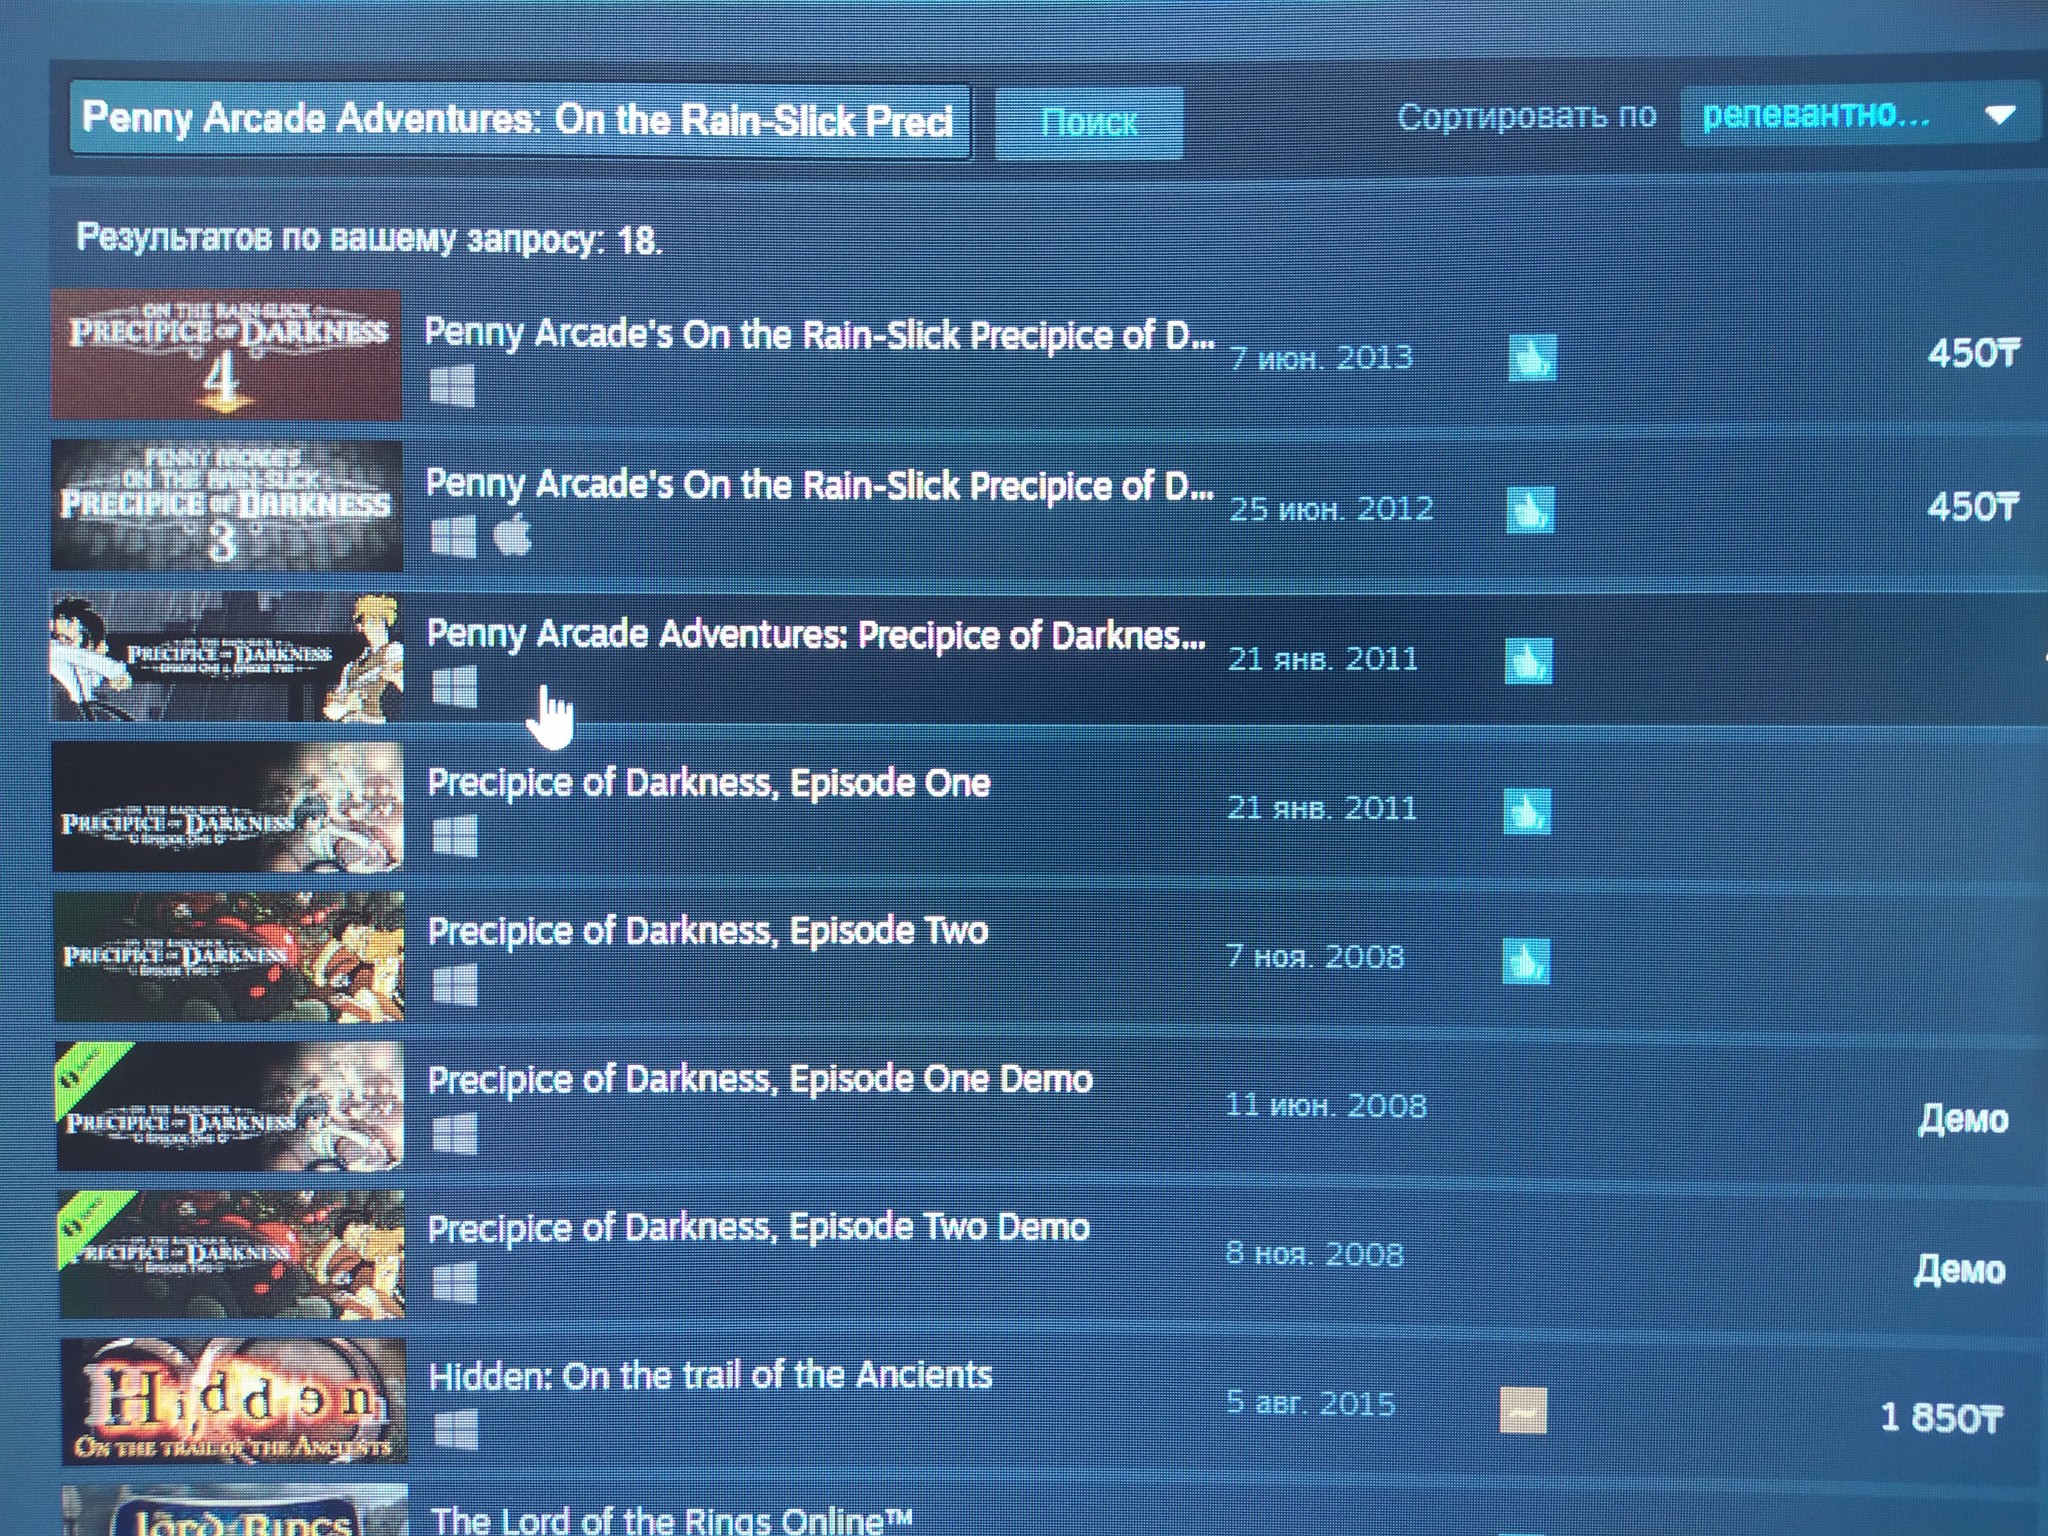Open Hidden: On the trail of the Ancients title
The width and height of the screenshot is (2048, 1536).
click(710, 1377)
